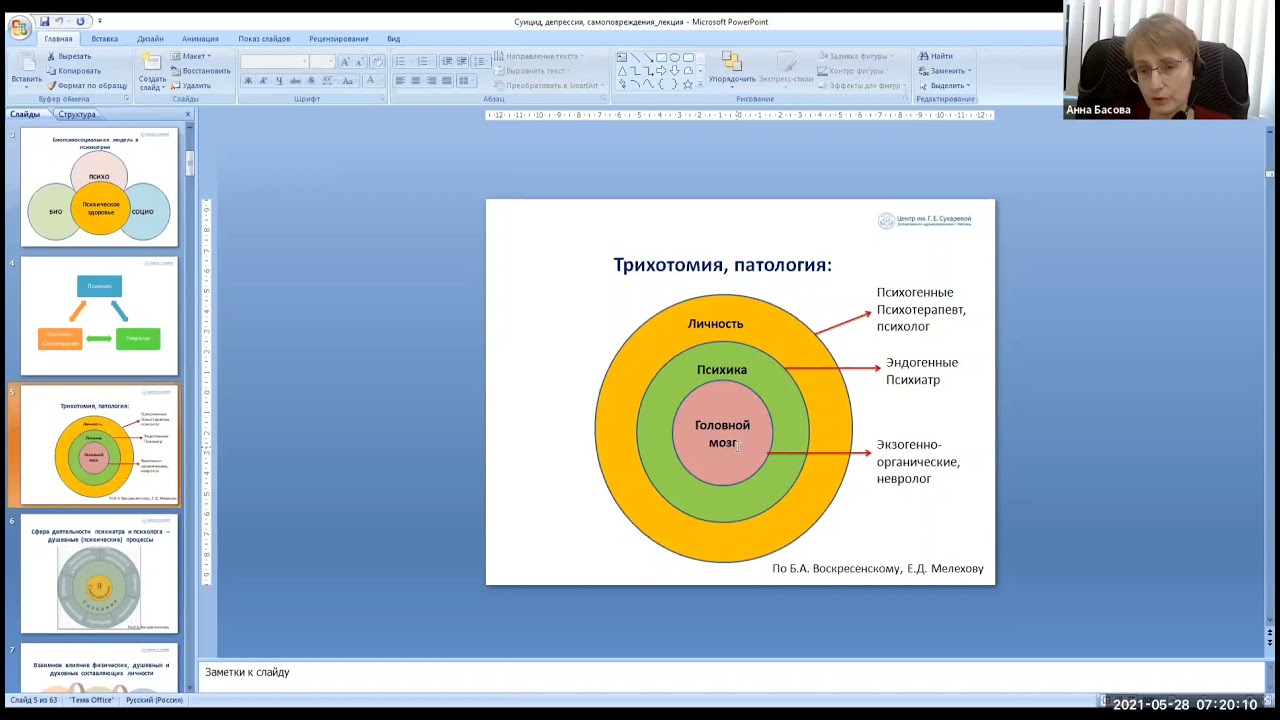Cut selection with Вырезать

[69, 56]
